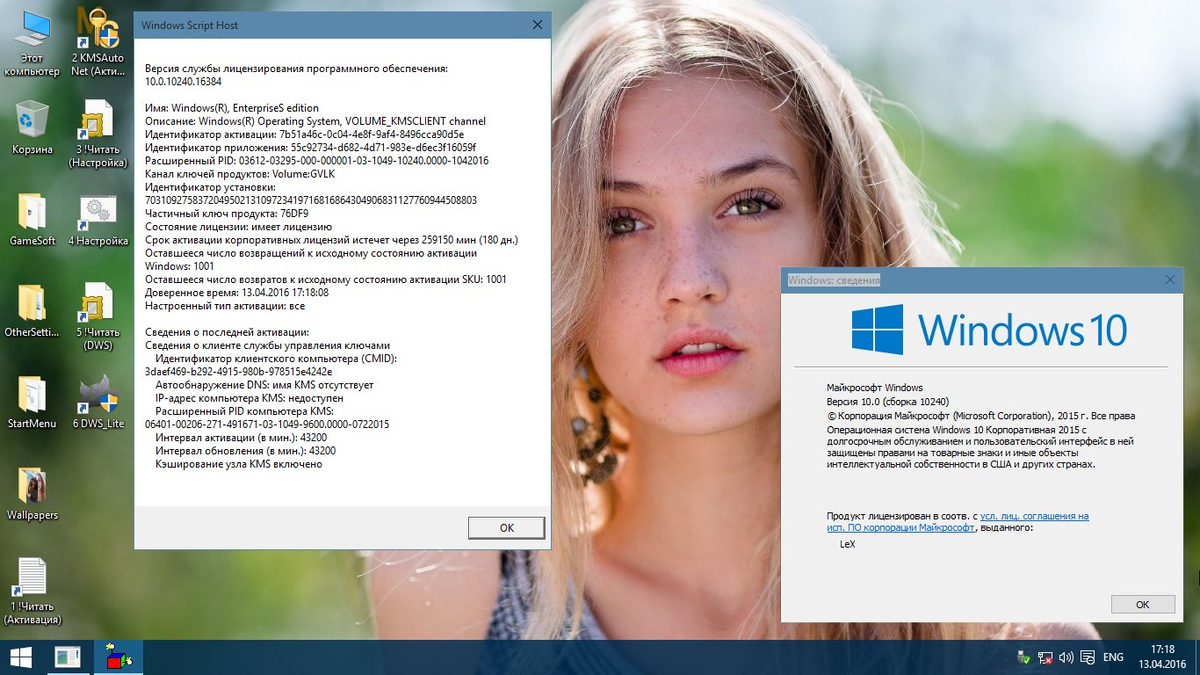Select the '1 !Читать (Активация)' text file
This screenshot has height=675, width=1200.
coord(32,592)
